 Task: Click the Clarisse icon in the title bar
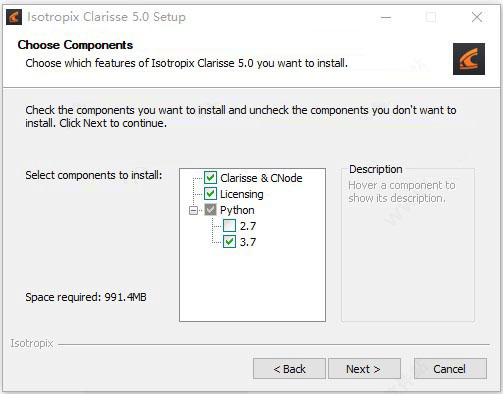[14, 17]
